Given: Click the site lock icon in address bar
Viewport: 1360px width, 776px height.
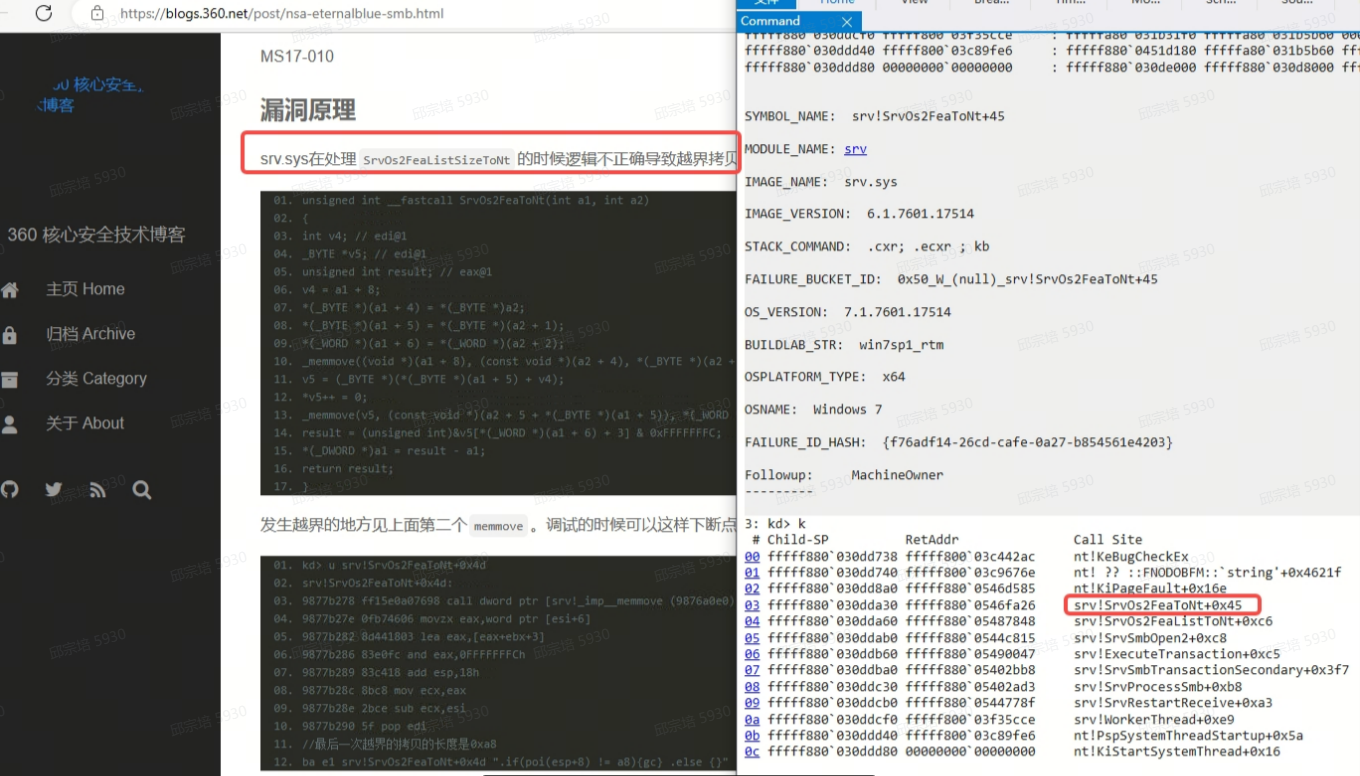Looking at the screenshot, I should click(97, 14).
